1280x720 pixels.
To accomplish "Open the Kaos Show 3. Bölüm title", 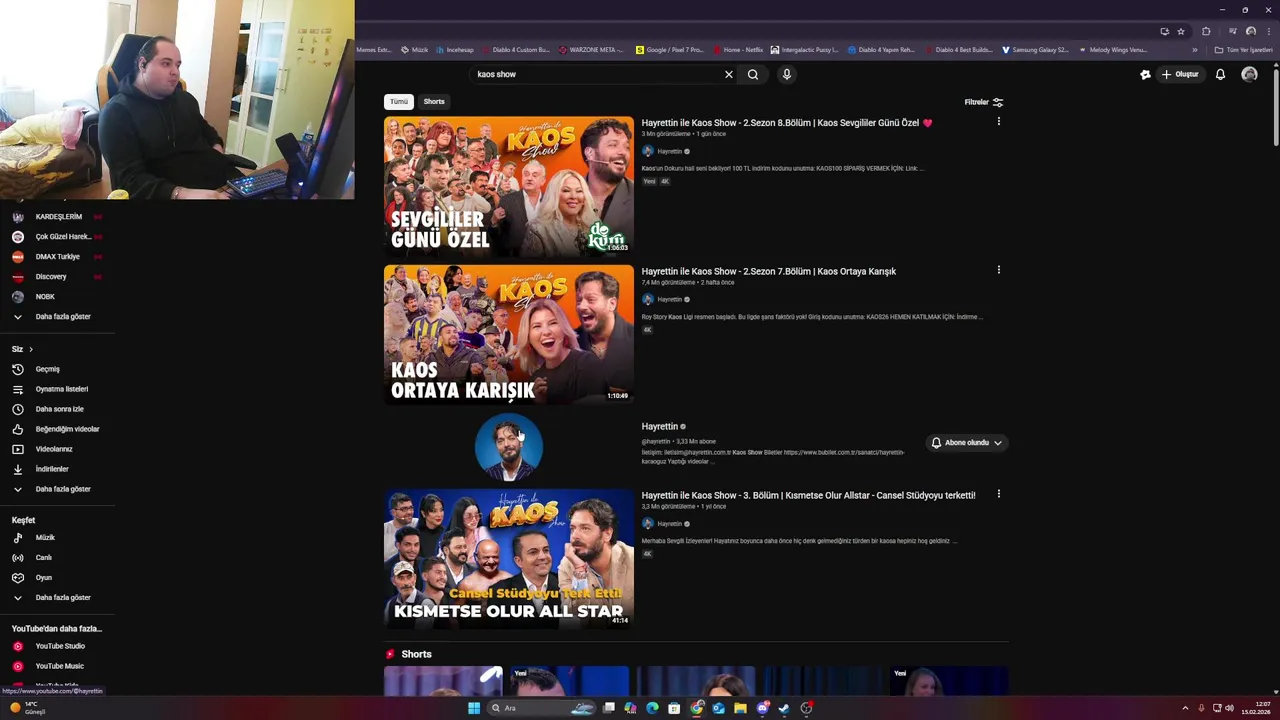I will (x=808, y=495).
